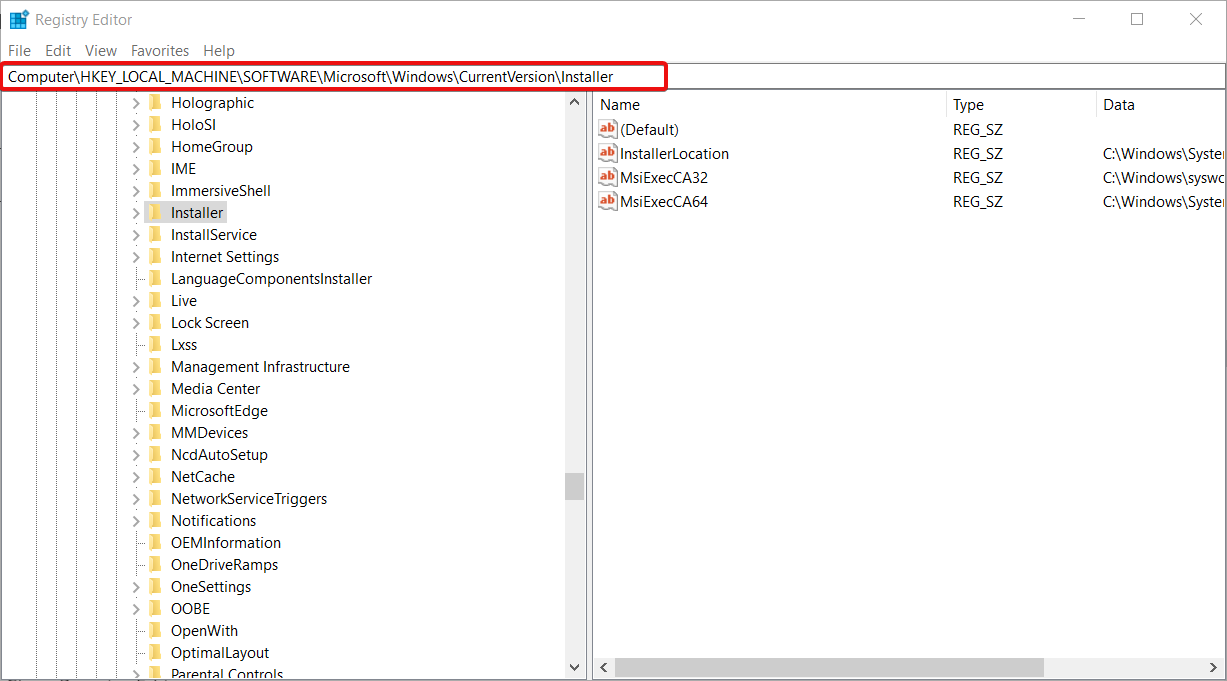Click the Internet Settings folder icon
This screenshot has width=1227, height=681.
point(154,256)
